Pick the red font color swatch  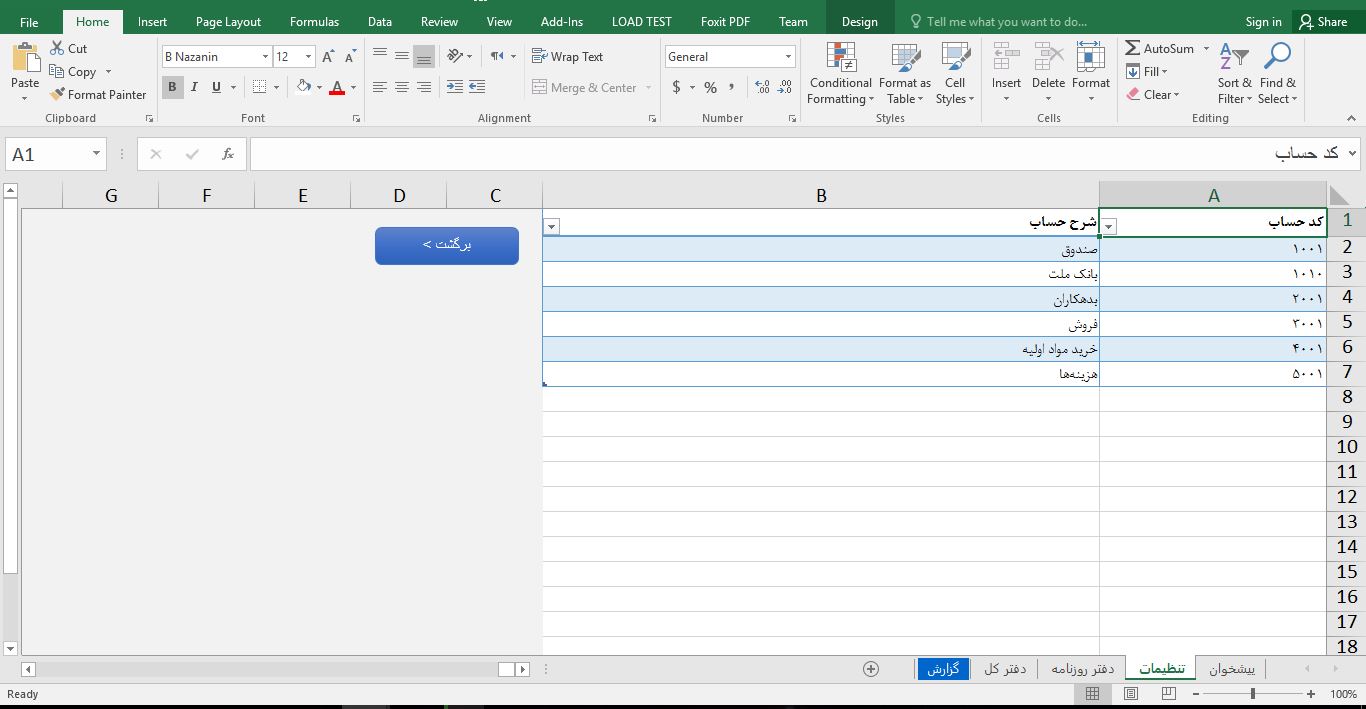click(337, 87)
